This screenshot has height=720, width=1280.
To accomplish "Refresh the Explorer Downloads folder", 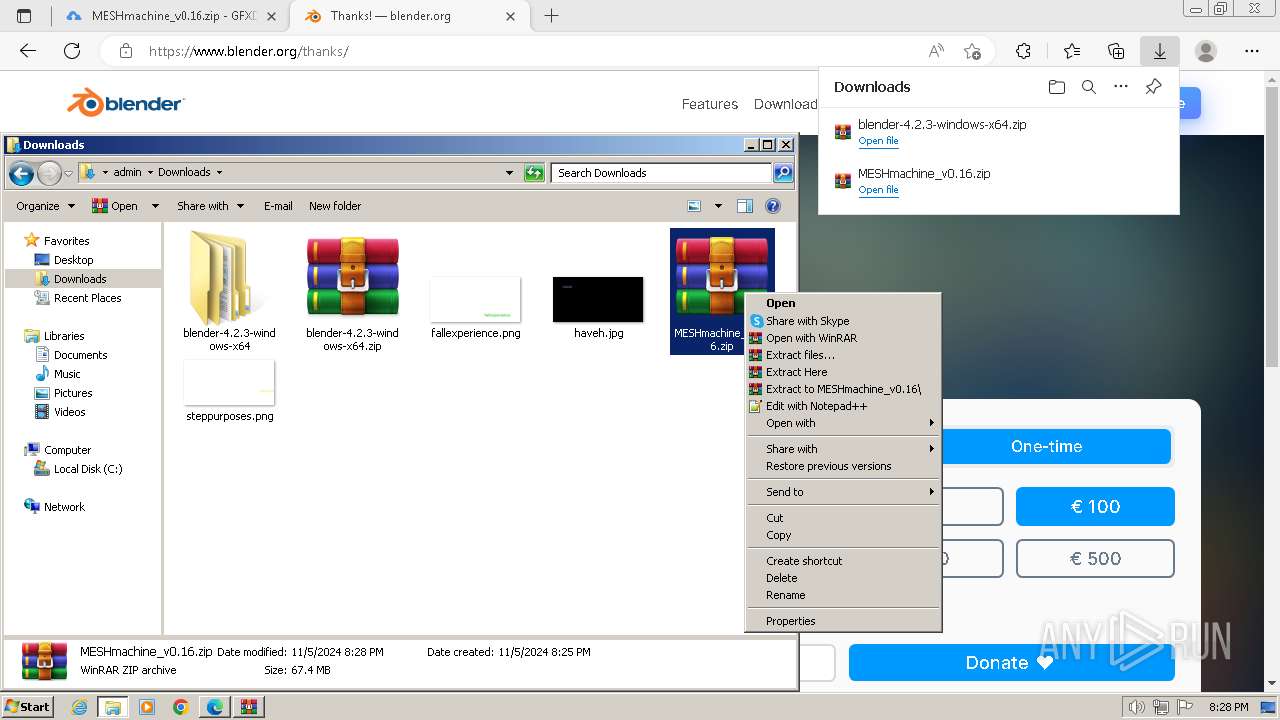I will tap(534, 173).
